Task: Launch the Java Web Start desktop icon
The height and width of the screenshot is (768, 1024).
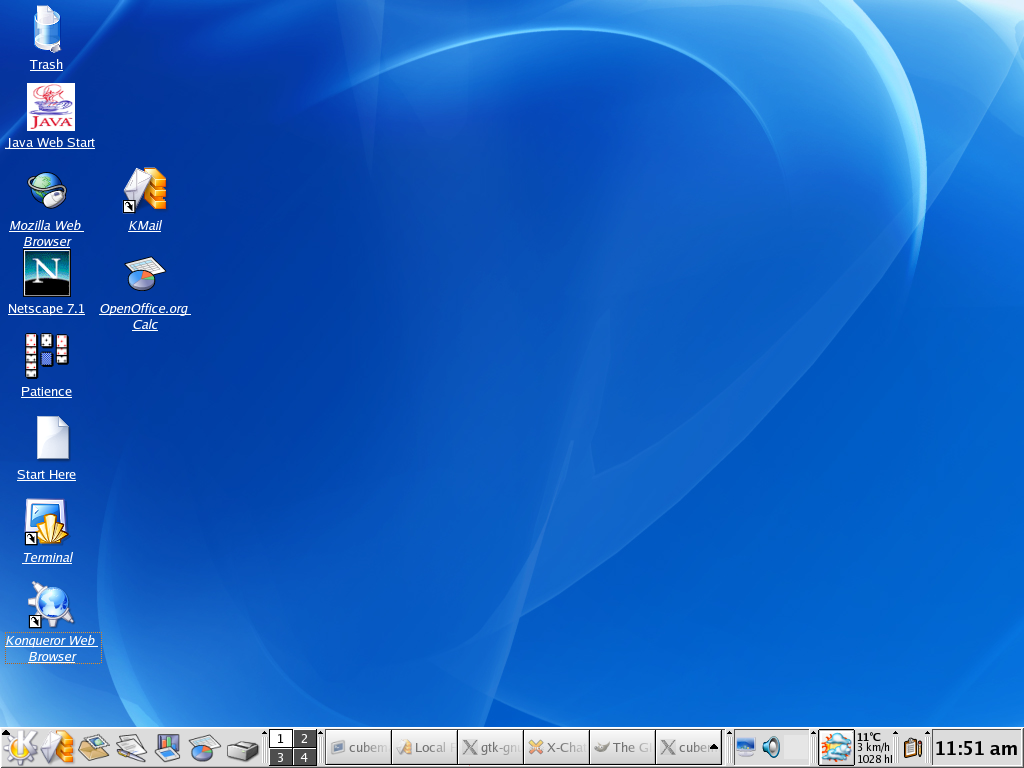Action: (x=51, y=107)
